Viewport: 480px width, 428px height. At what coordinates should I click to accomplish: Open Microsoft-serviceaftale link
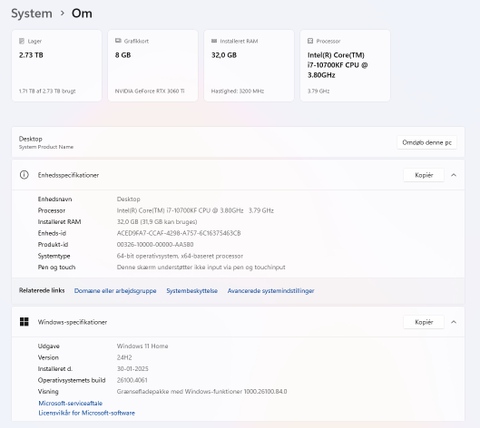70,403
